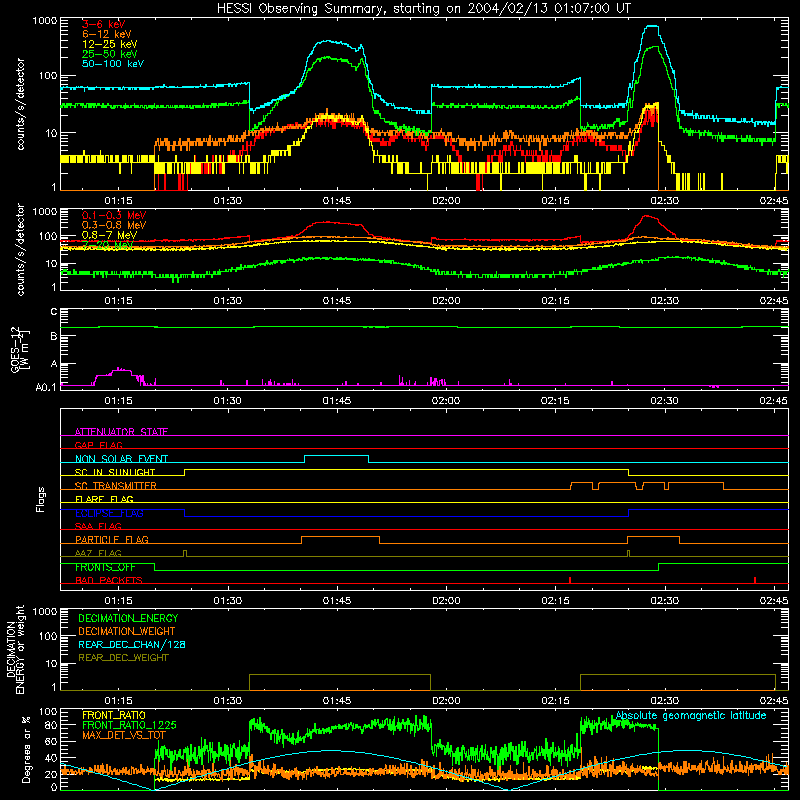
Task: Select the SAA_FLAG label
Action: point(98,526)
